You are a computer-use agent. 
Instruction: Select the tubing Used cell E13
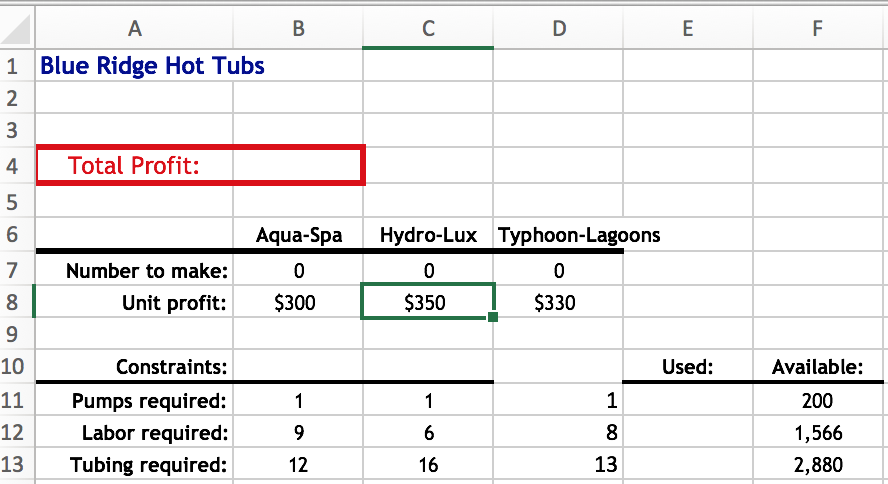tap(688, 465)
